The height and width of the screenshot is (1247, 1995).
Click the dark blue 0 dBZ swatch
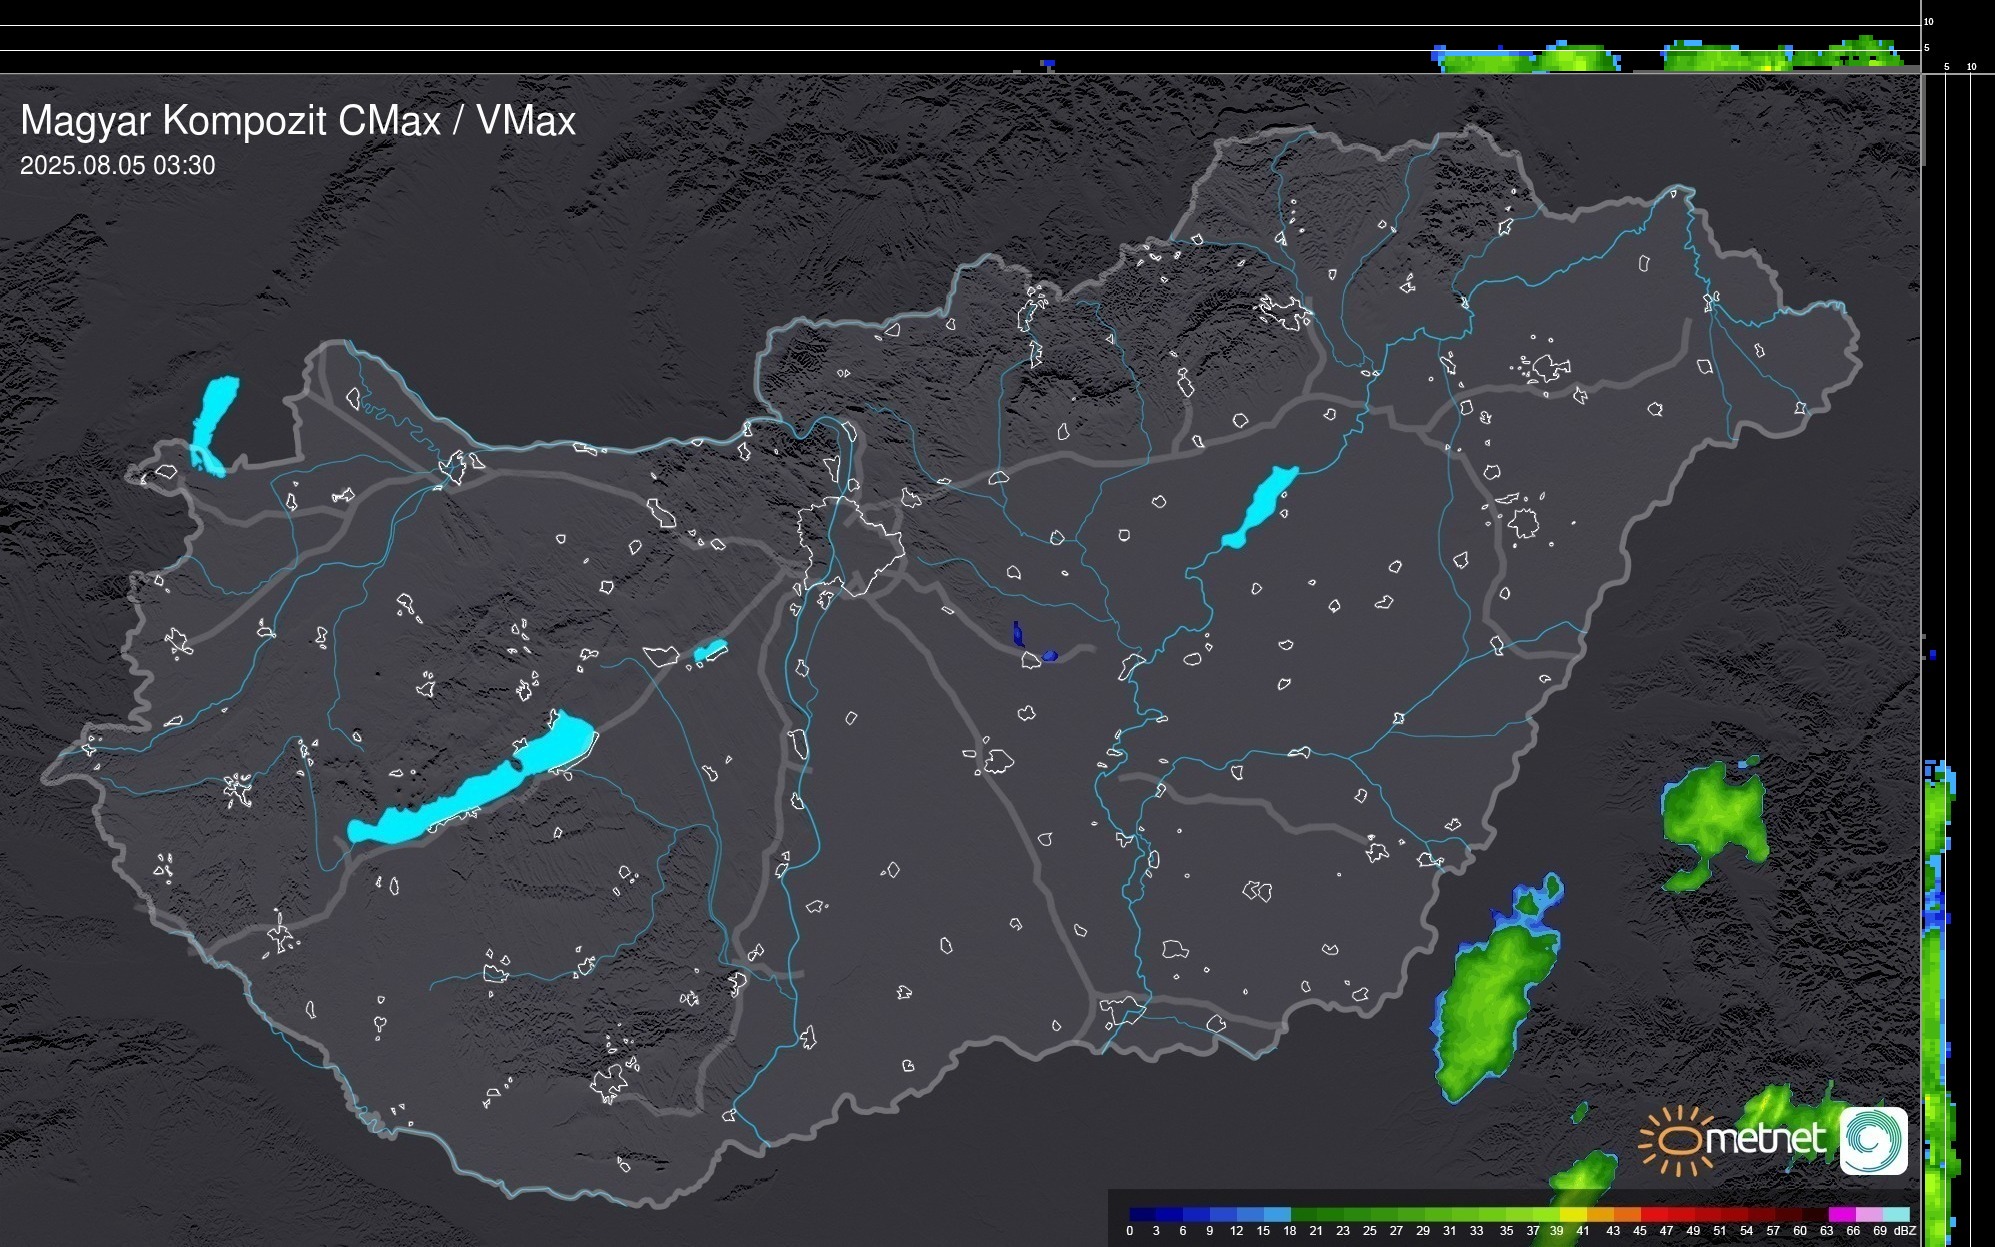pos(1143,1214)
